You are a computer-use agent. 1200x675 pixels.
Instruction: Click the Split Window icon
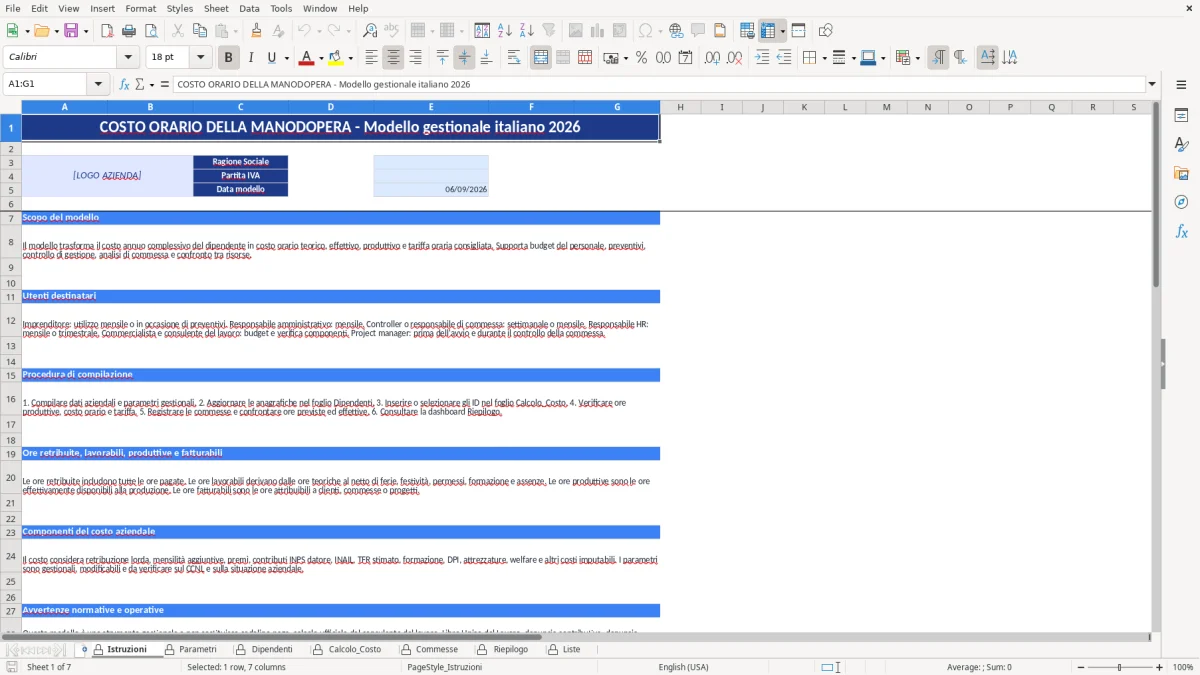click(799, 31)
